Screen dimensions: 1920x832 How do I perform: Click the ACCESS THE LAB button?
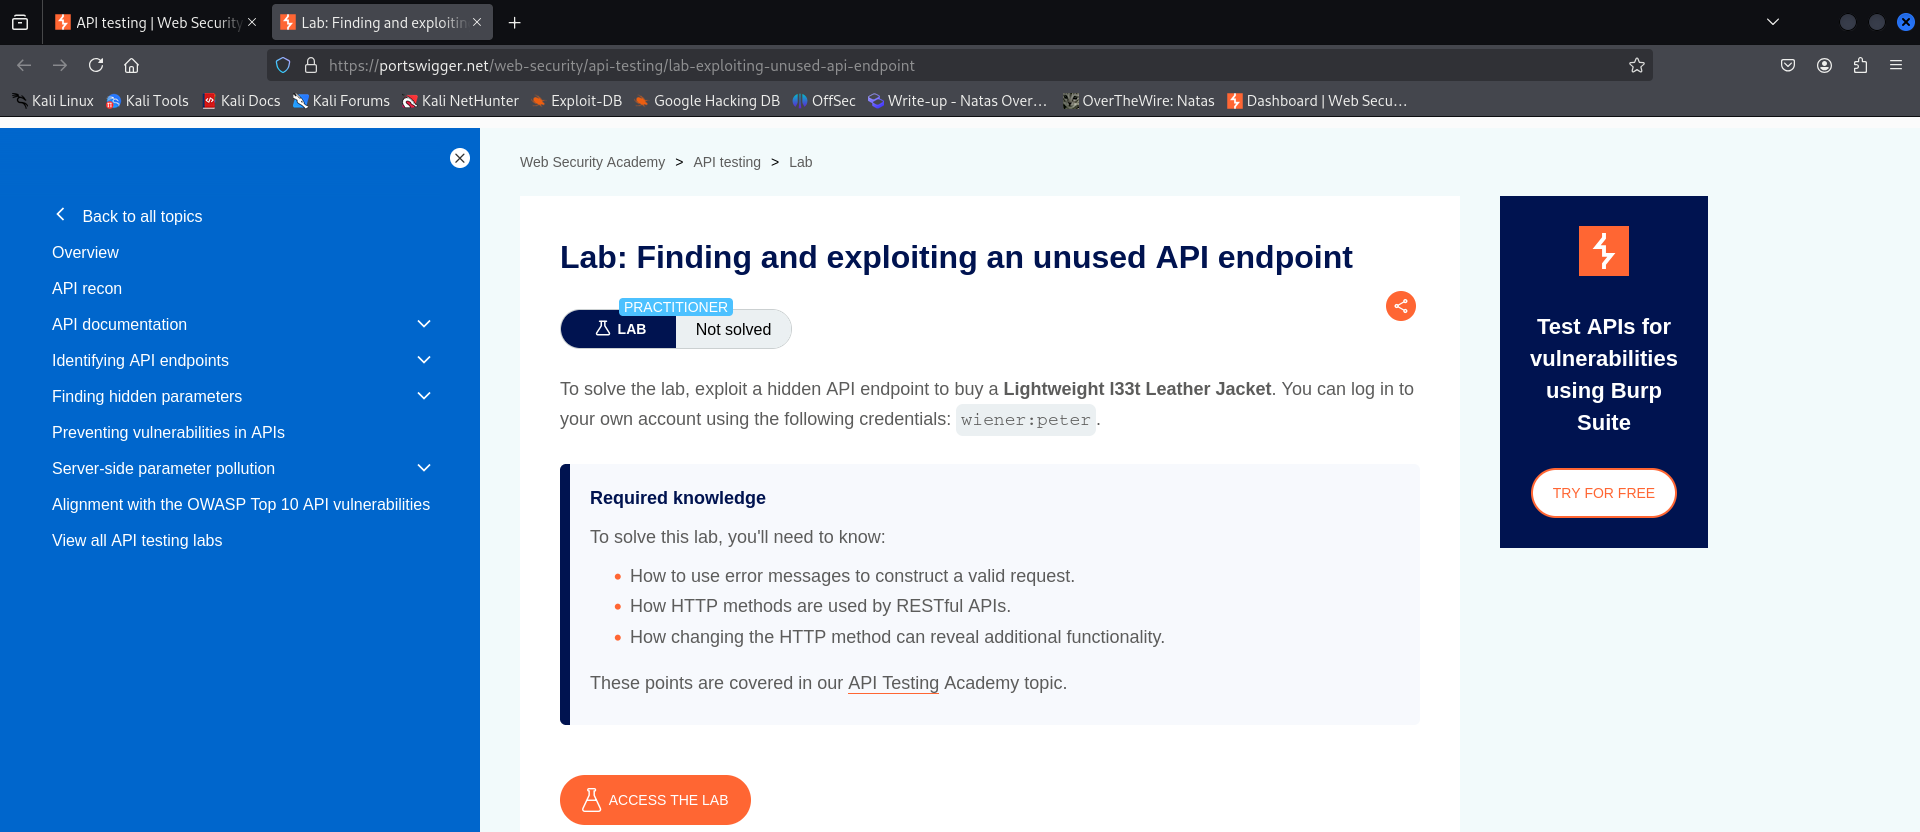[x=655, y=800]
